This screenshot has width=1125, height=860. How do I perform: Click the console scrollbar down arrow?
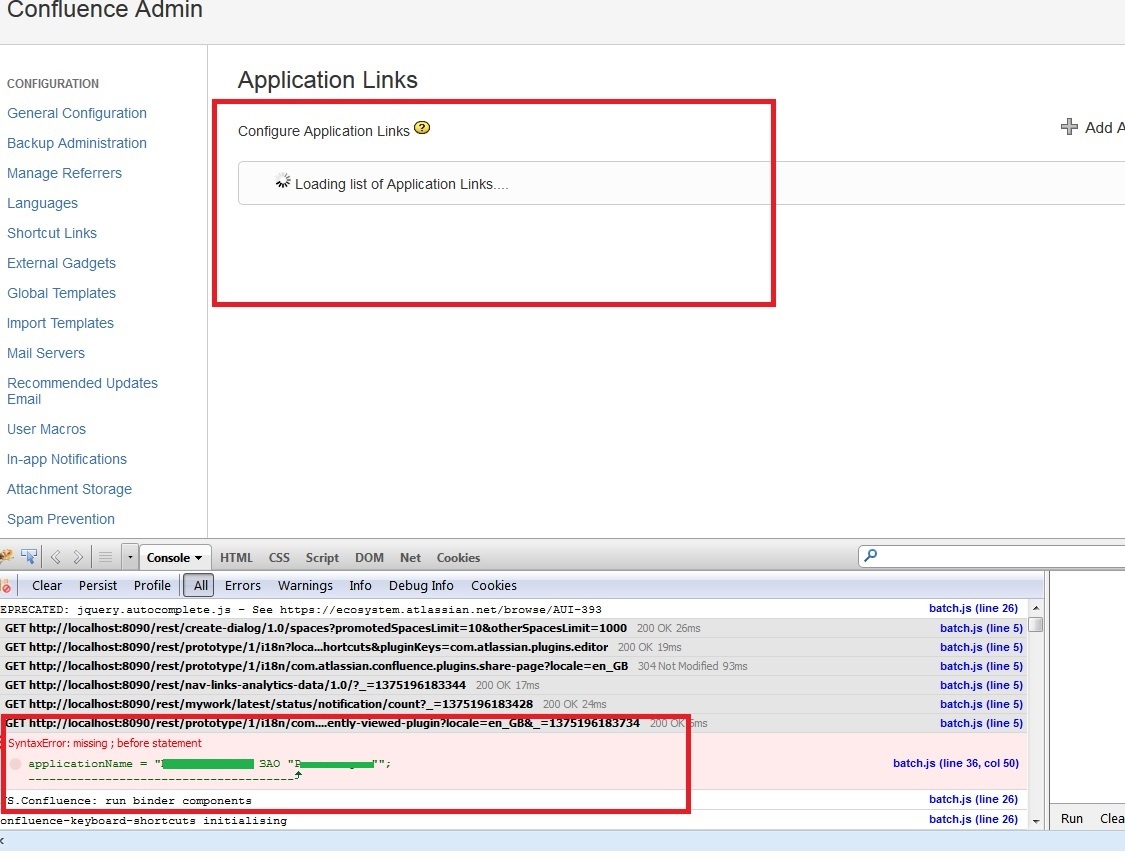click(x=1036, y=821)
